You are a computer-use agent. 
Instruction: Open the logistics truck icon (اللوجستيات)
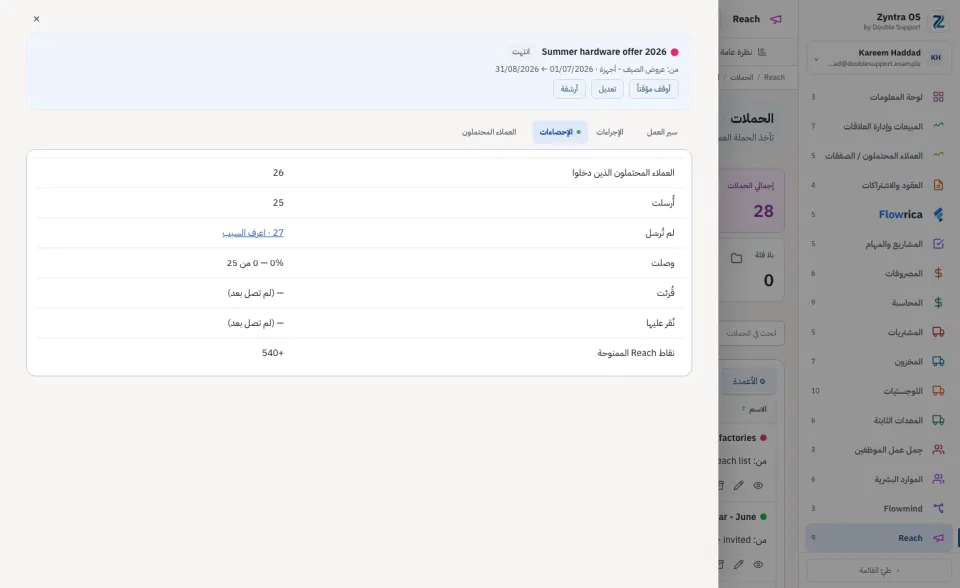938,391
